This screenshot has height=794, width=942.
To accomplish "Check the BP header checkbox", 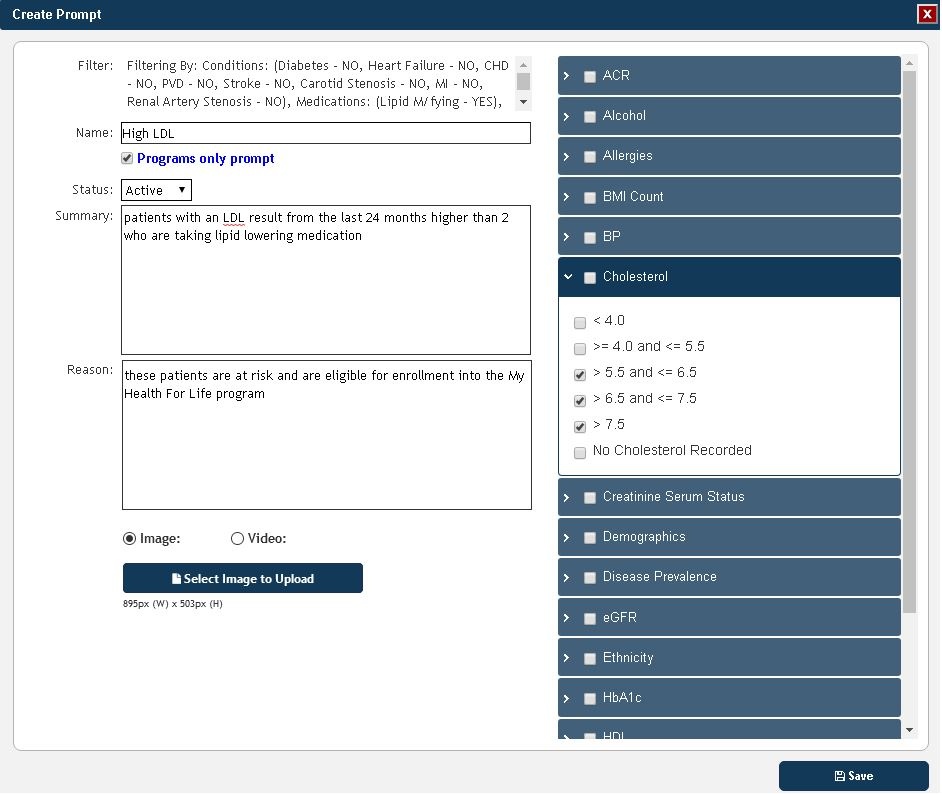I will click(x=590, y=237).
